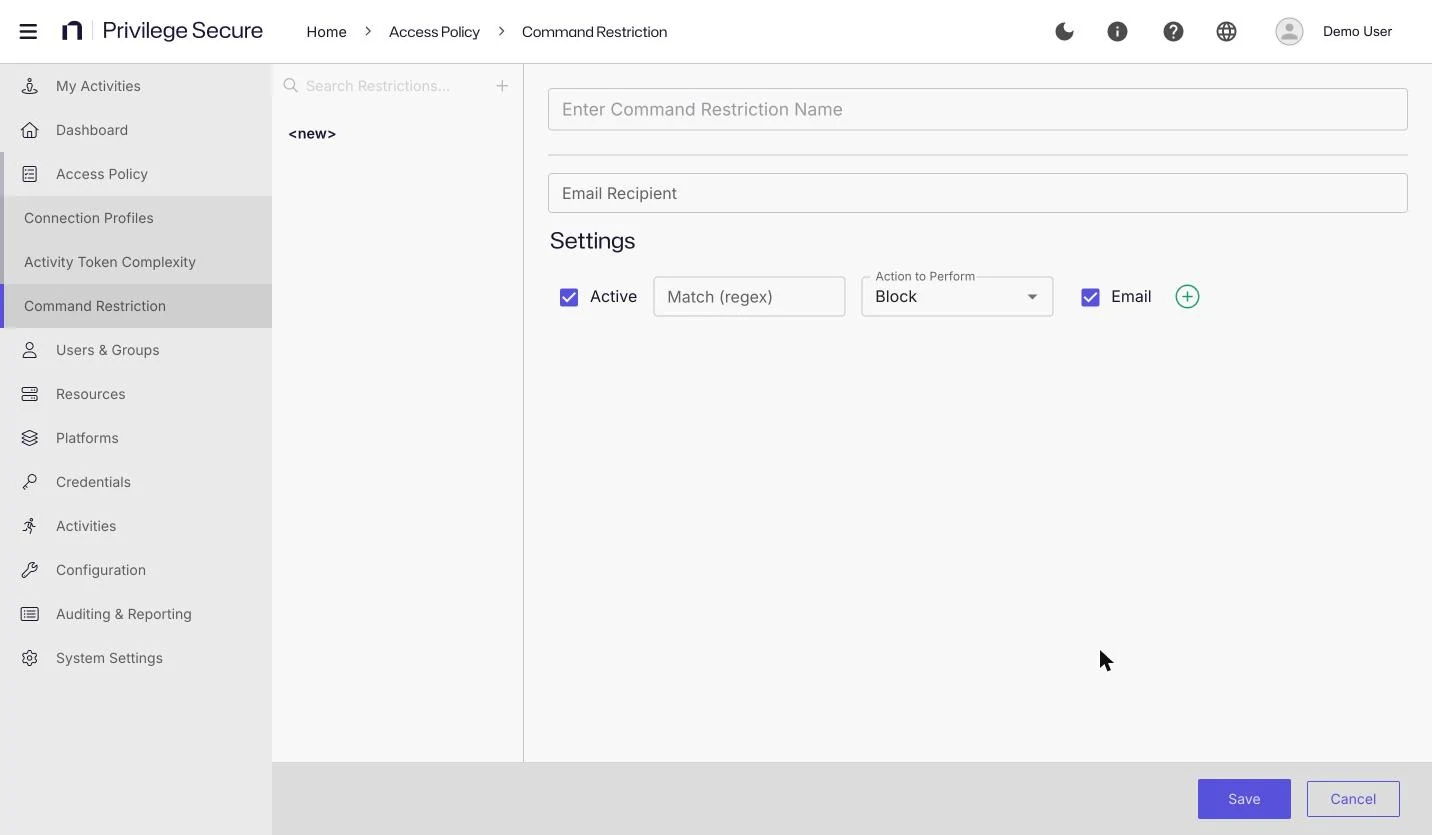This screenshot has width=1432, height=835.
Task: Click the Cancel button
Action: (1353, 799)
